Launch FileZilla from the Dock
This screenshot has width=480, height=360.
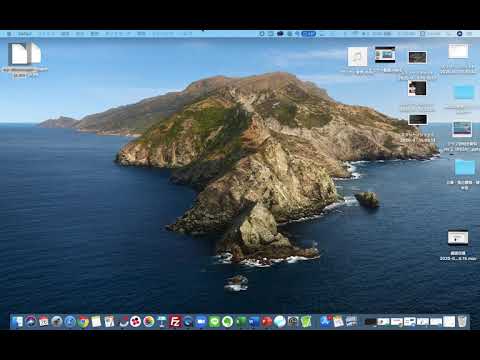(175, 322)
